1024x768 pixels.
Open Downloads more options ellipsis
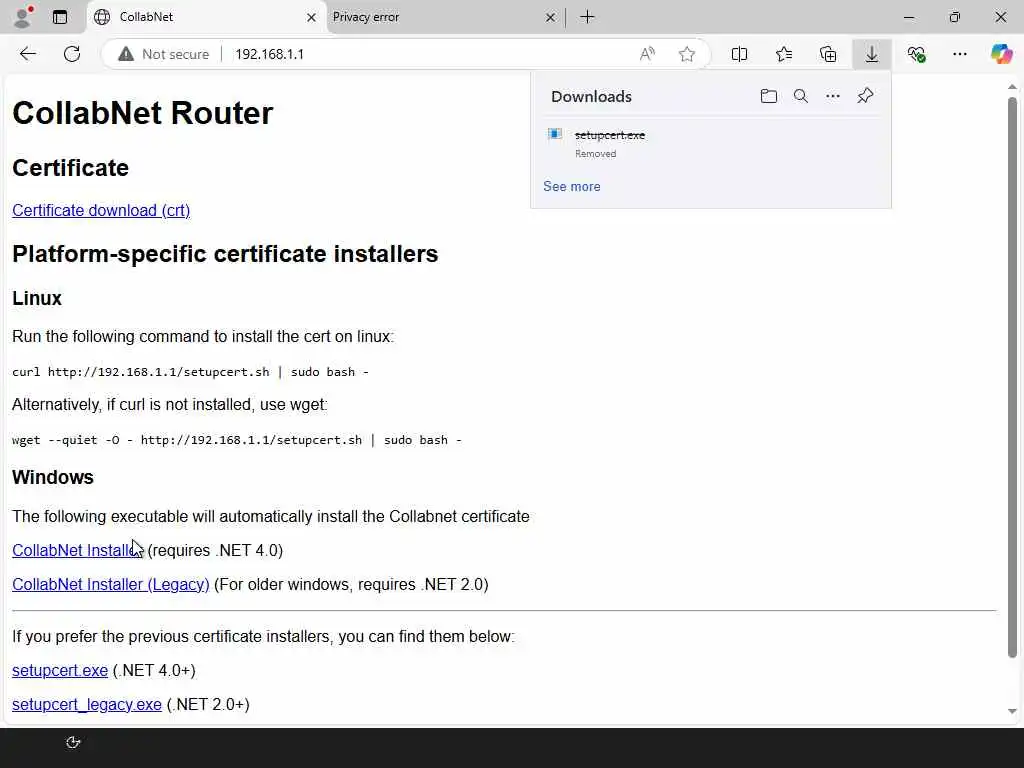point(833,97)
